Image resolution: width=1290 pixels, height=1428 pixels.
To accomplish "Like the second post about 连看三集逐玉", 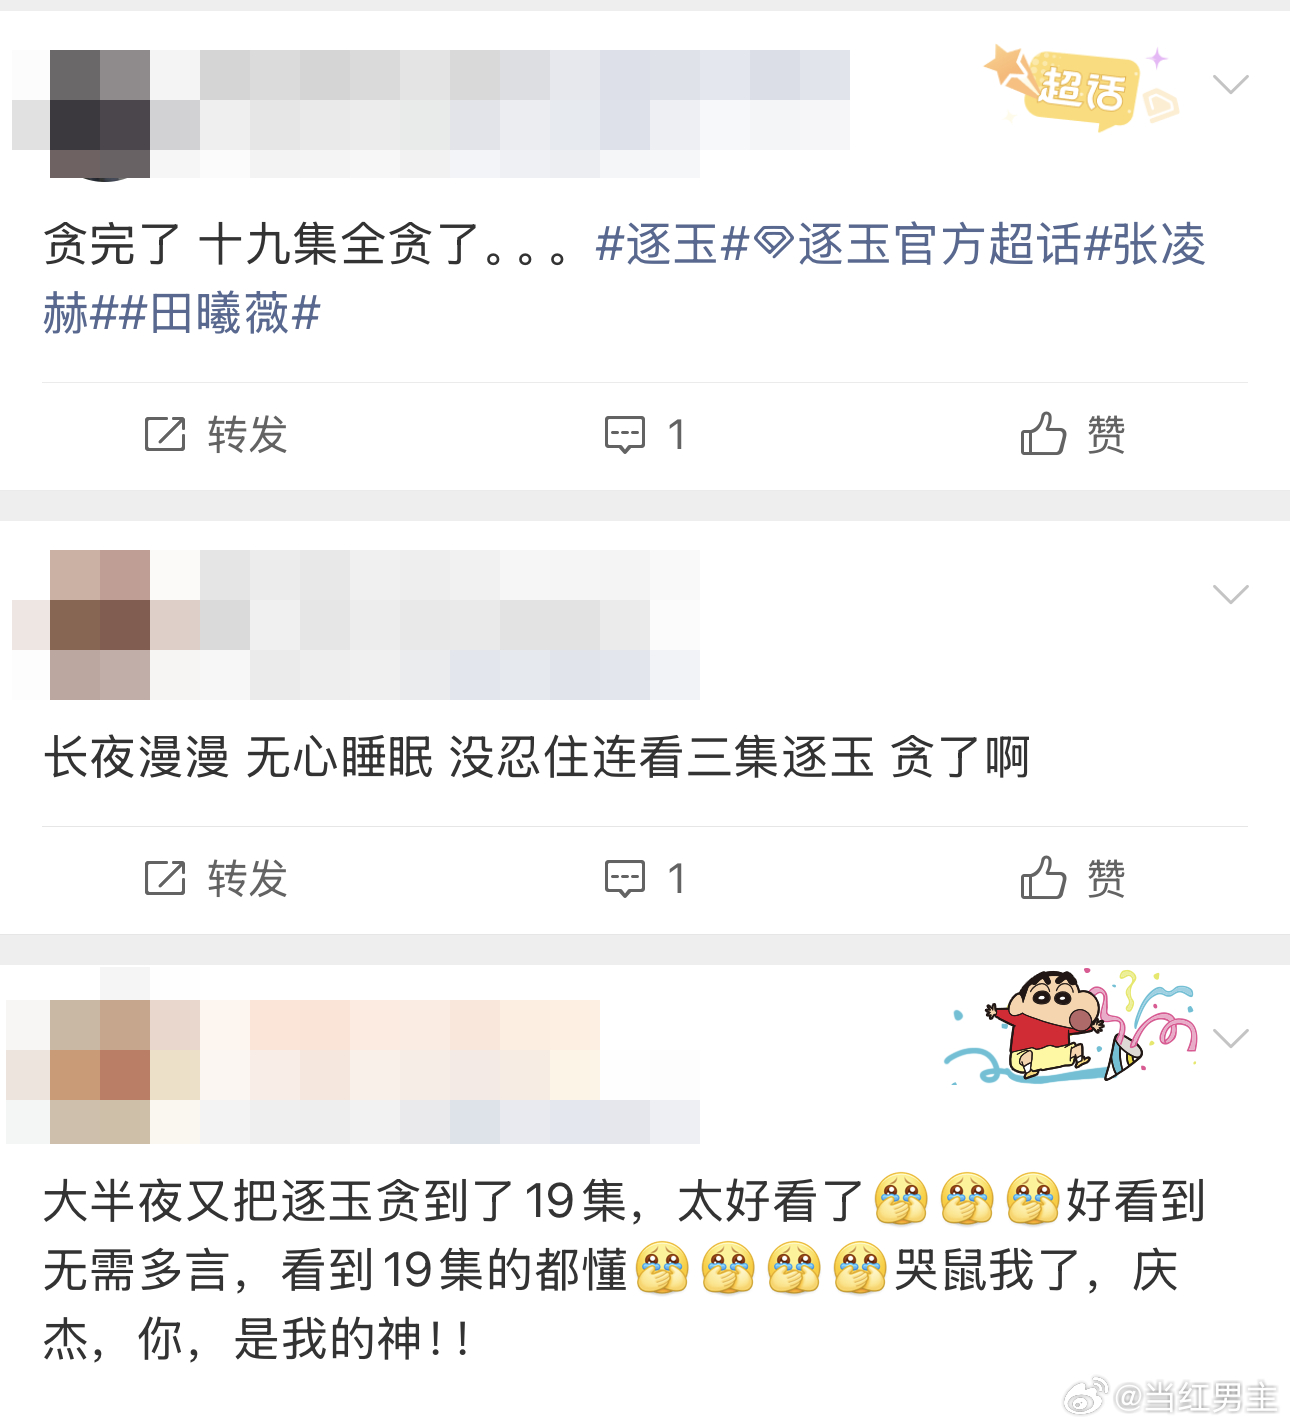I will (x=1072, y=879).
